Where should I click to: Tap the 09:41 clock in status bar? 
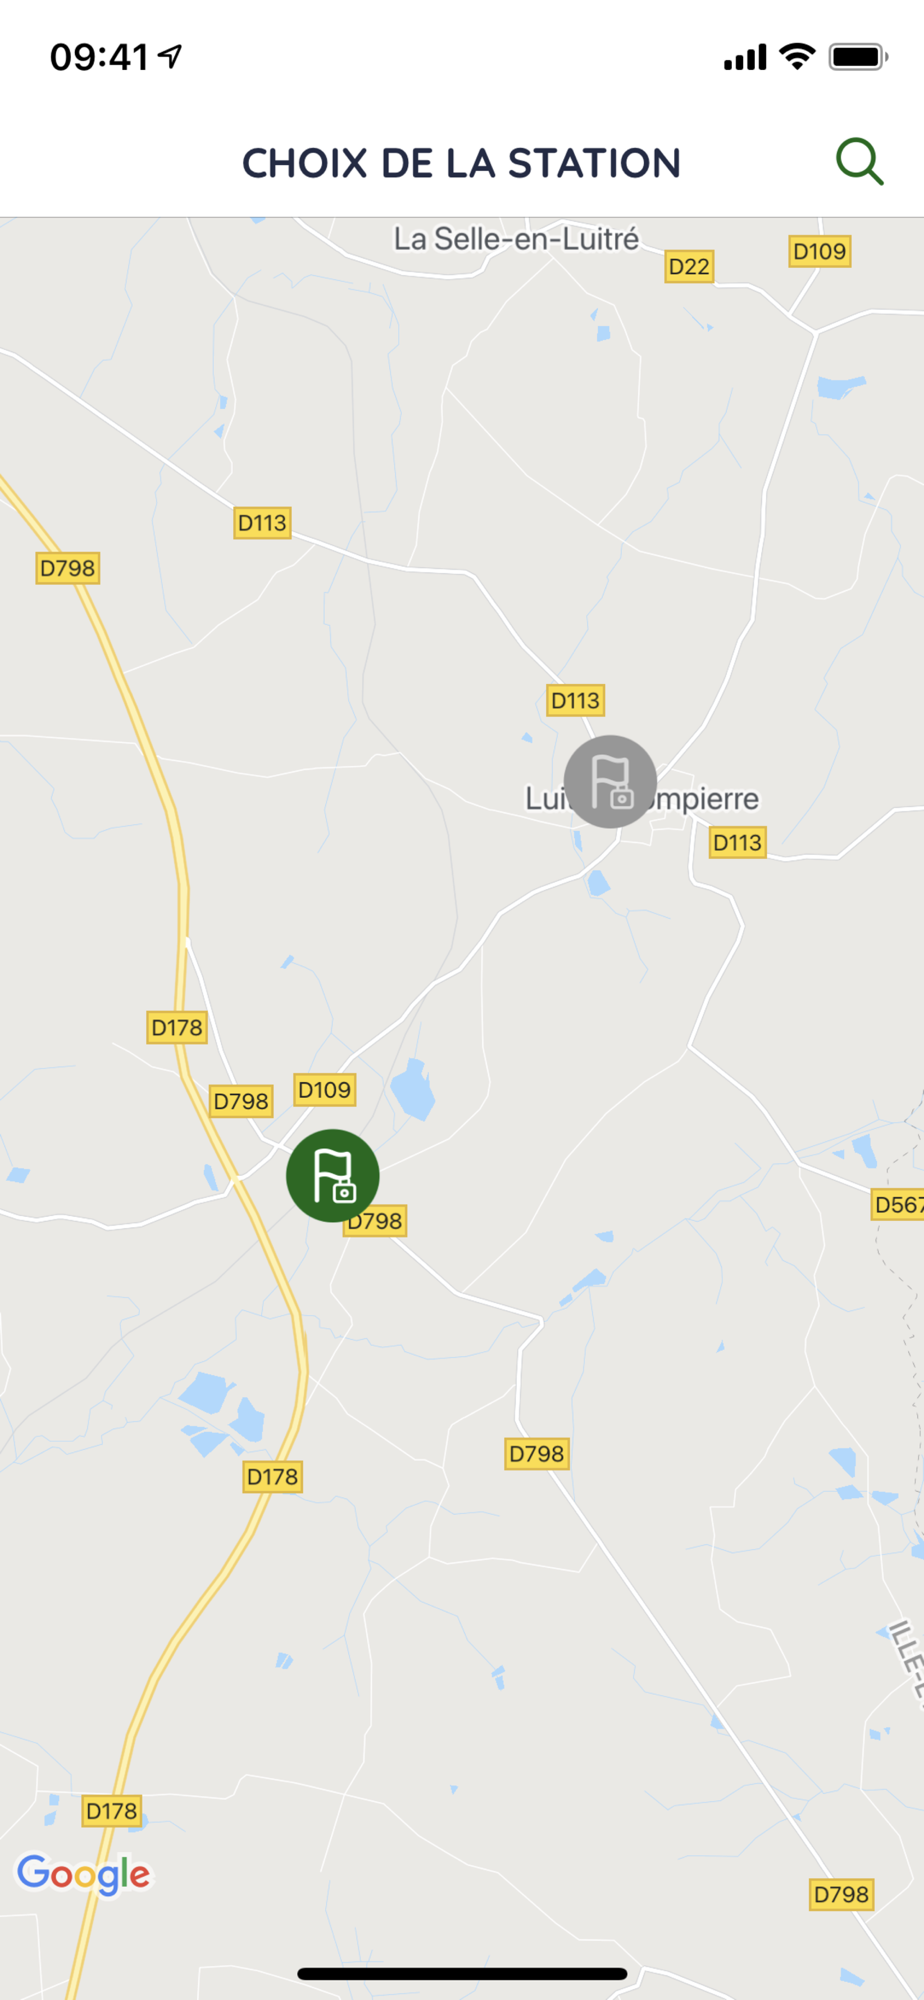tap(99, 57)
